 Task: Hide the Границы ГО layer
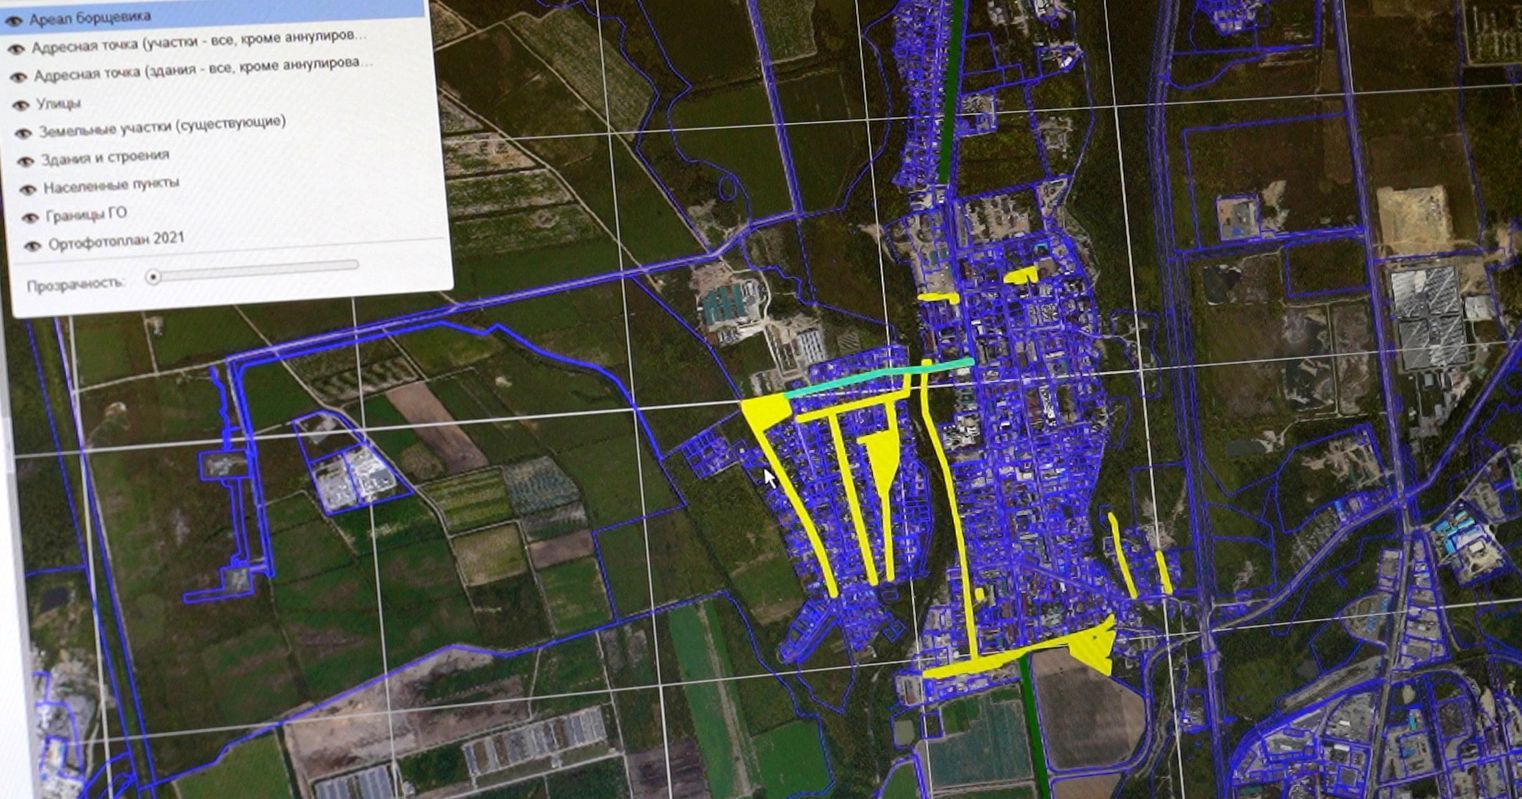click(x=31, y=217)
